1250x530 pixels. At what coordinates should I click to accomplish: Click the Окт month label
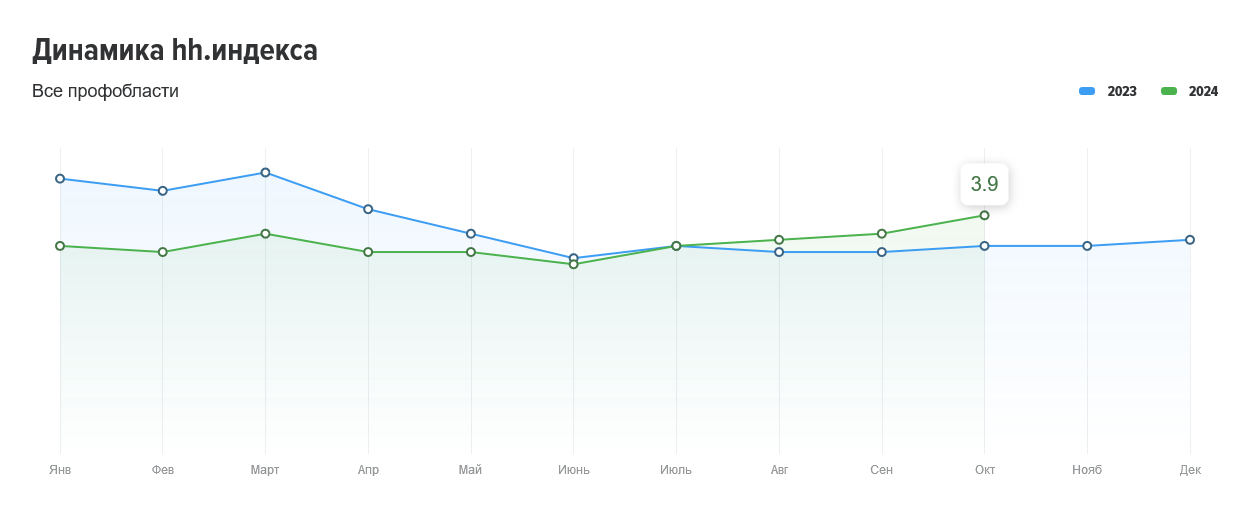985,470
